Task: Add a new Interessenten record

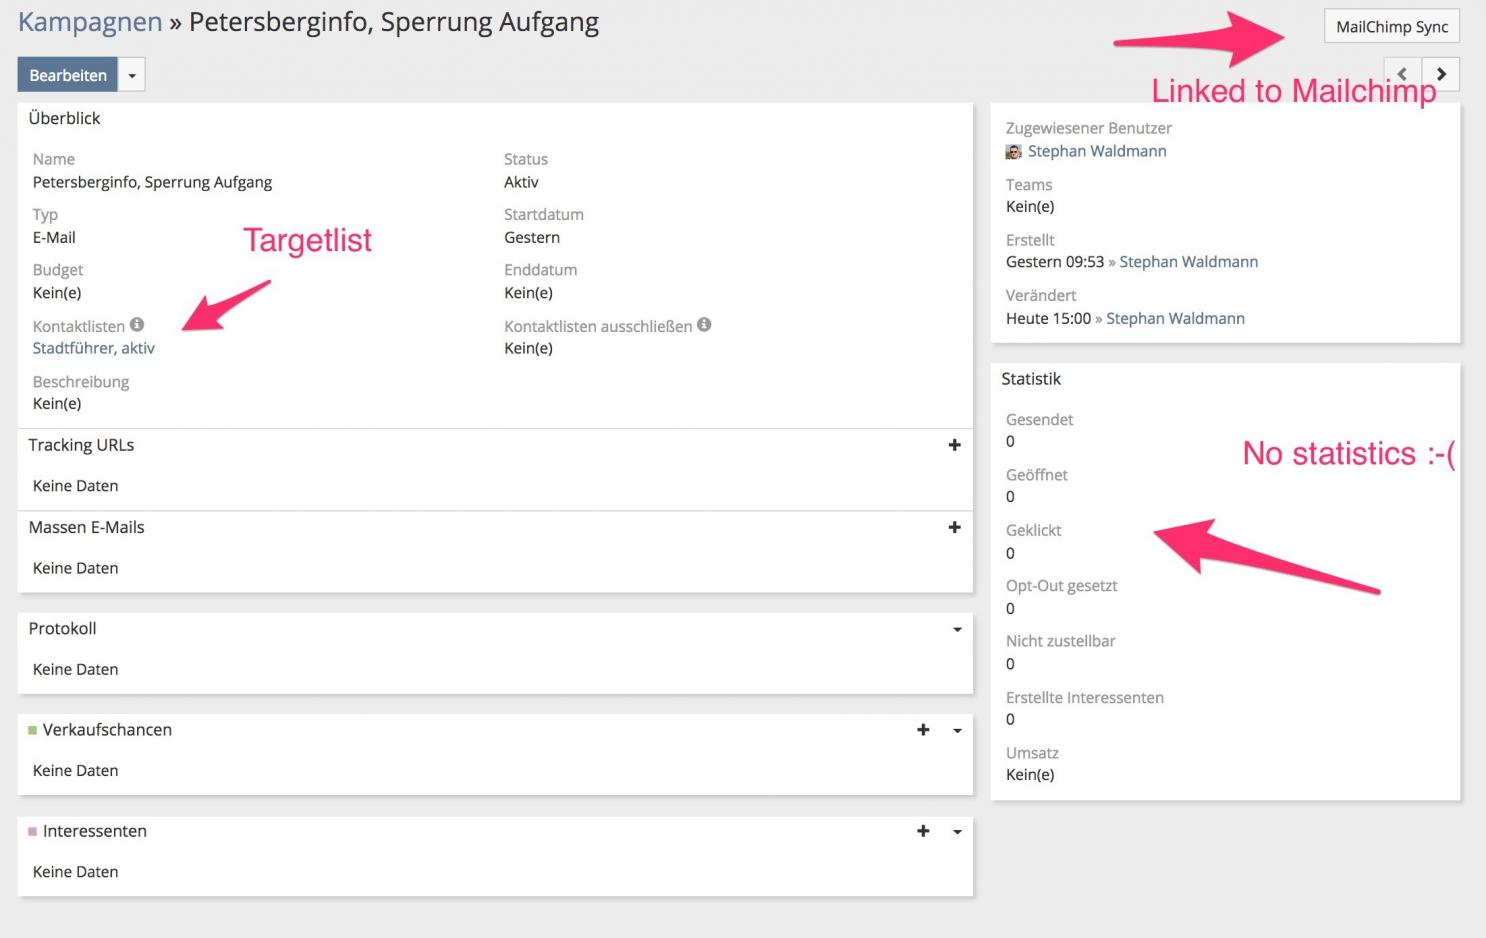Action: [923, 831]
